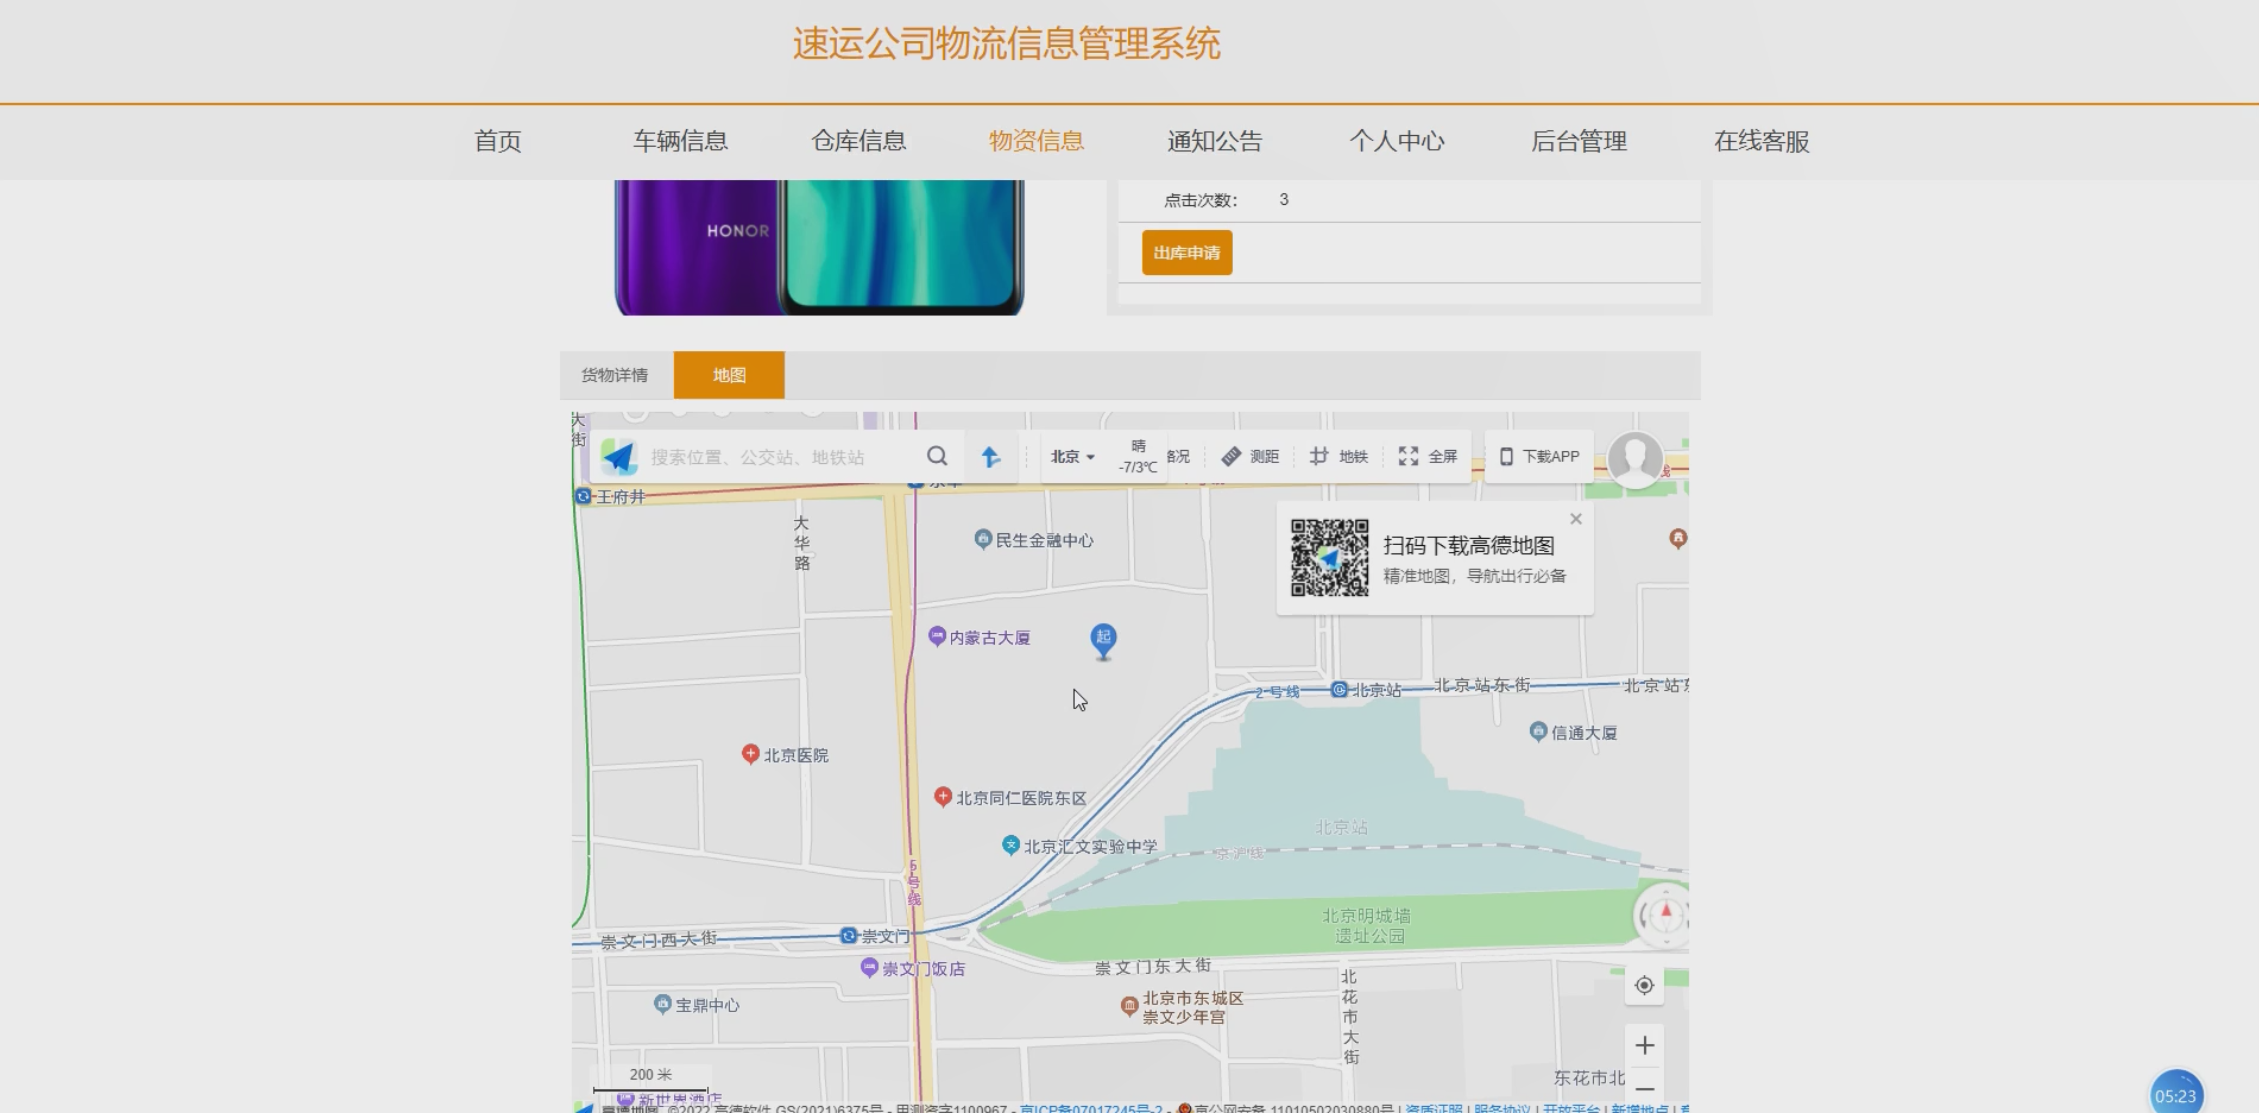Switch to the 地图 tab
This screenshot has height=1113, width=2259.
[729, 375]
